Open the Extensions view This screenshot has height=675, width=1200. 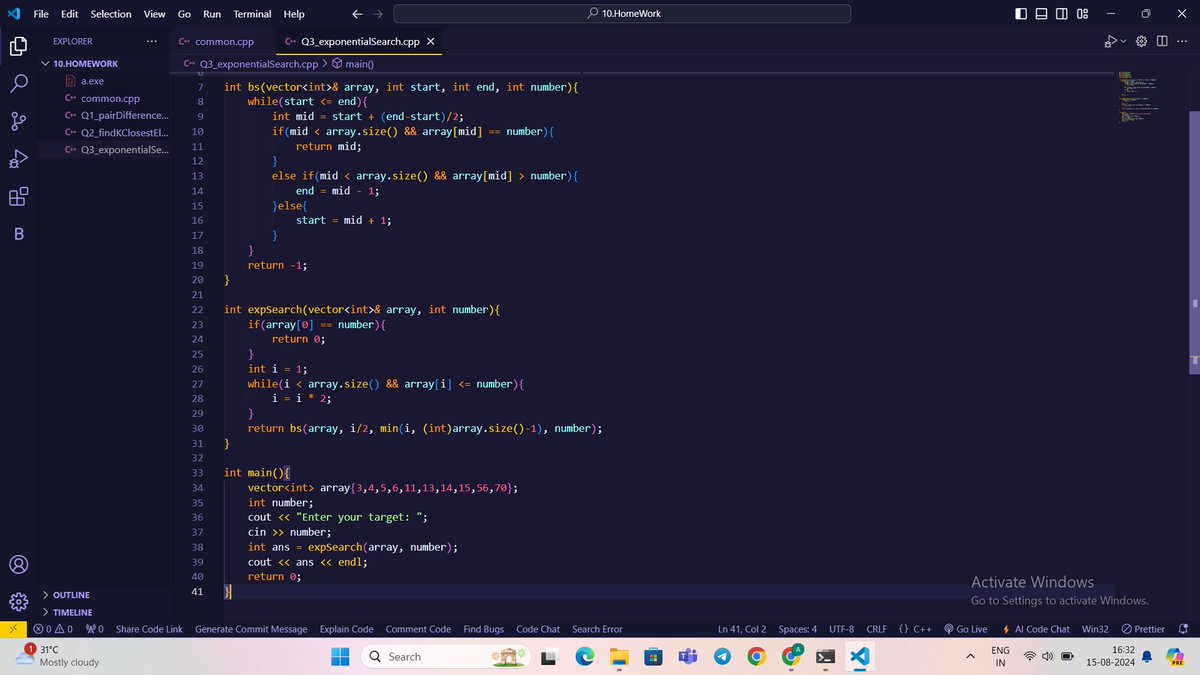click(18, 197)
